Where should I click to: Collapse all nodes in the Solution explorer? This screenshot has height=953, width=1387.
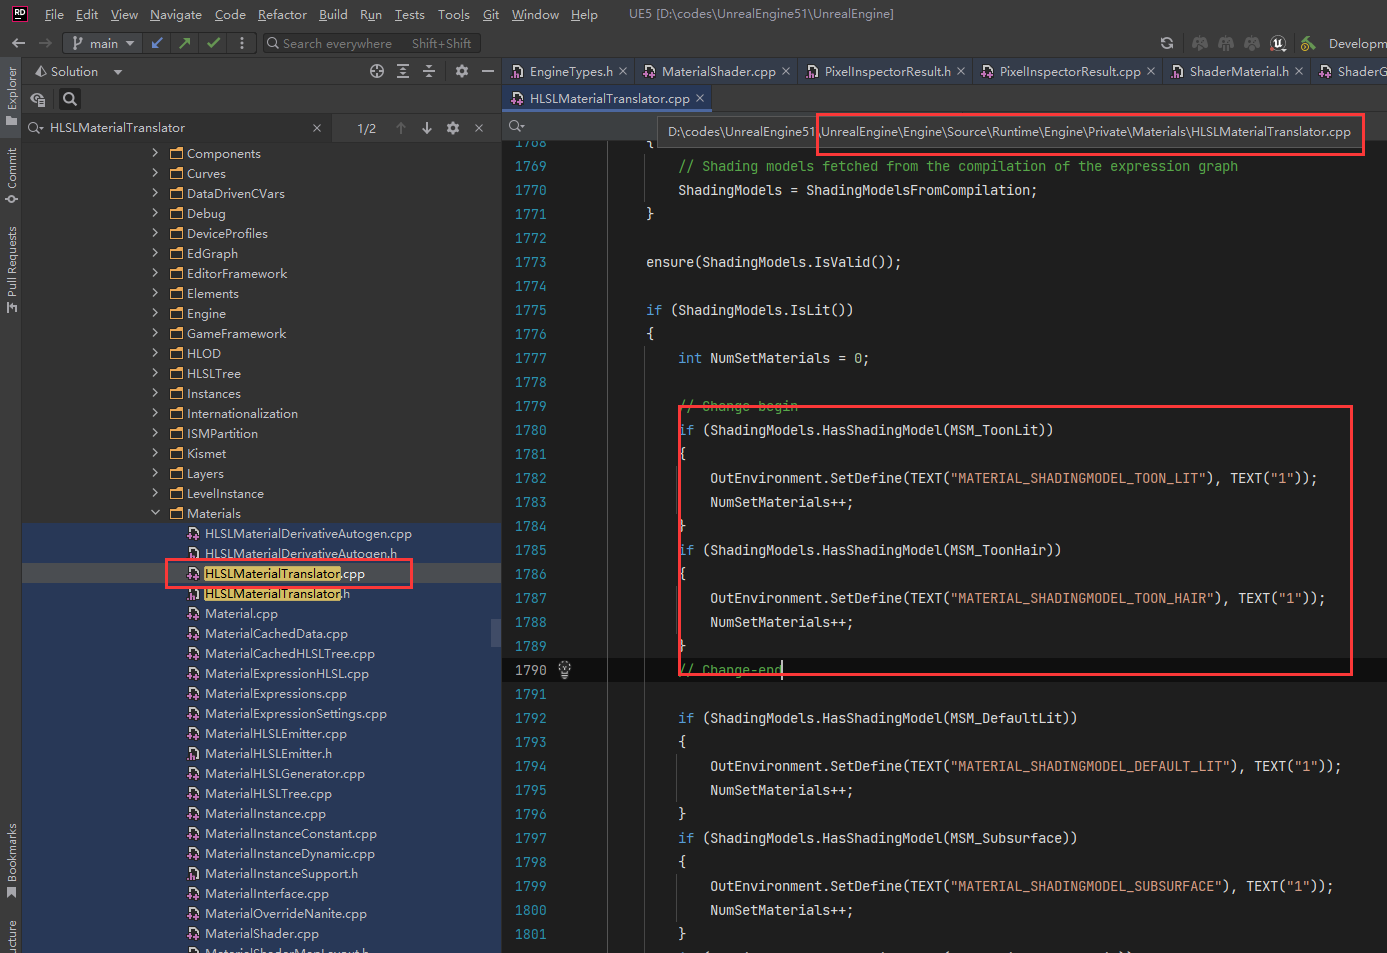(428, 71)
